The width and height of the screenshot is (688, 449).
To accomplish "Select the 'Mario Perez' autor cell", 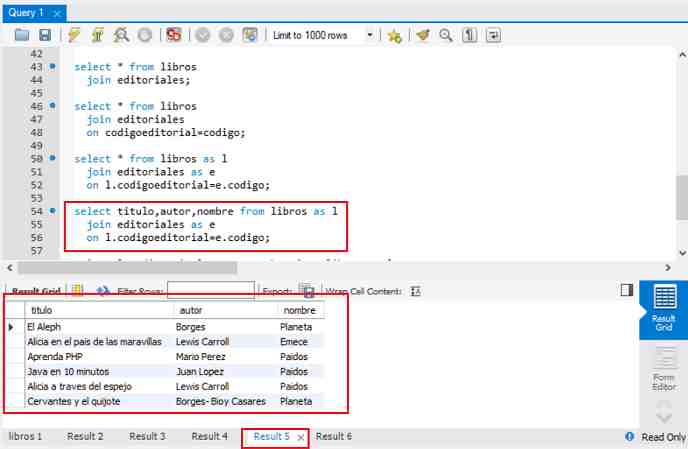I will point(226,357).
